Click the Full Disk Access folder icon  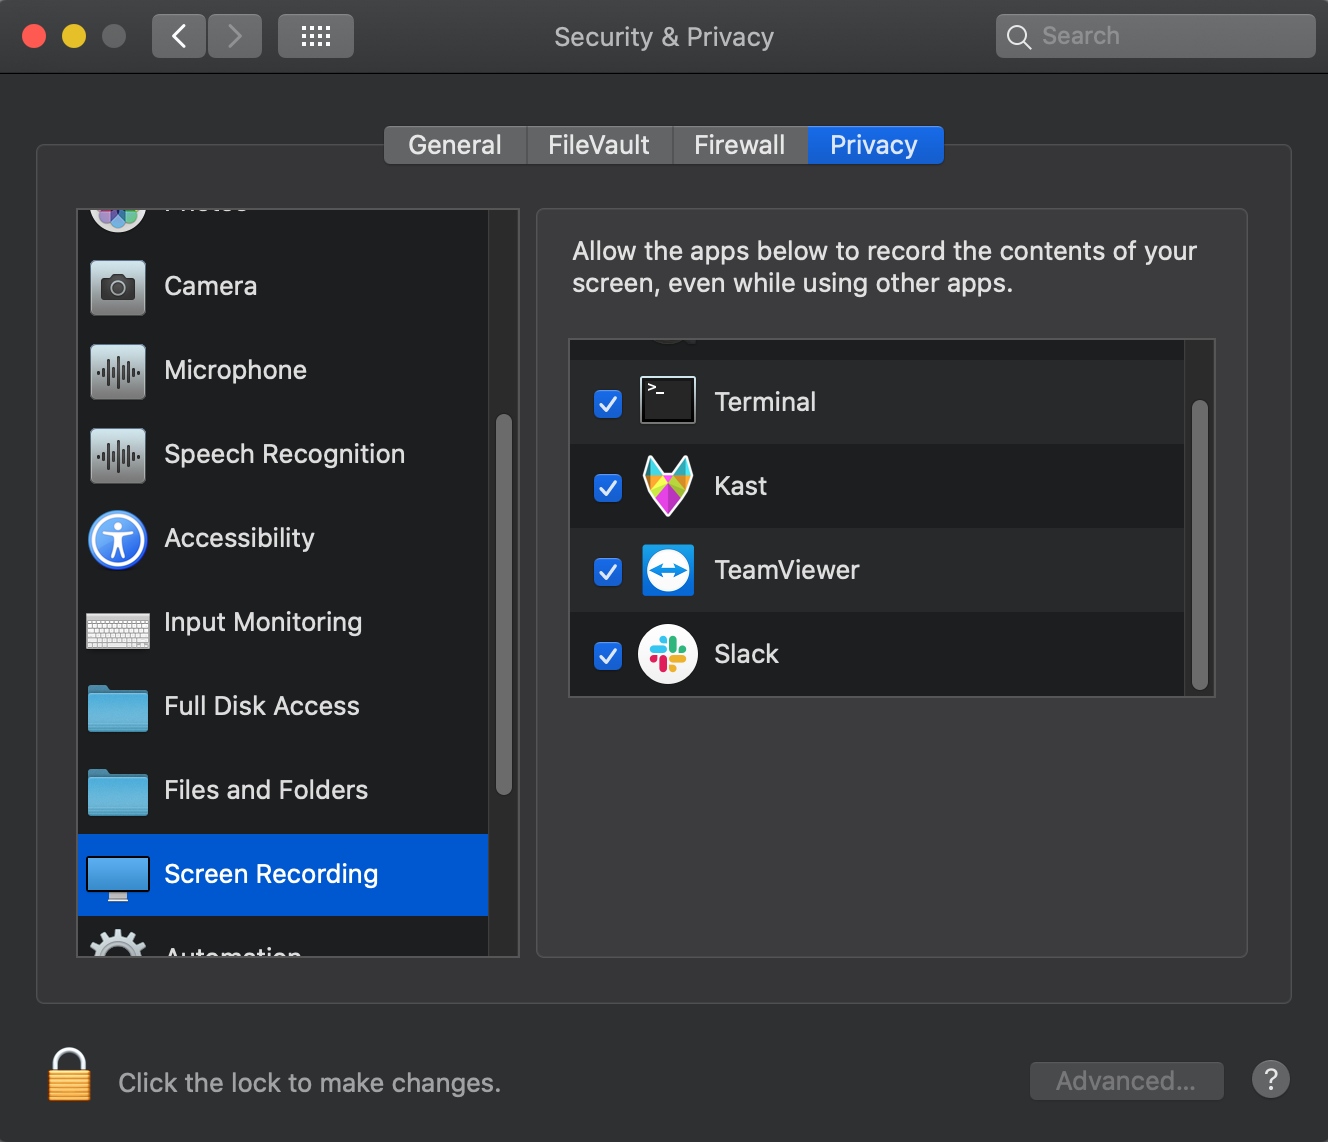[x=118, y=708]
